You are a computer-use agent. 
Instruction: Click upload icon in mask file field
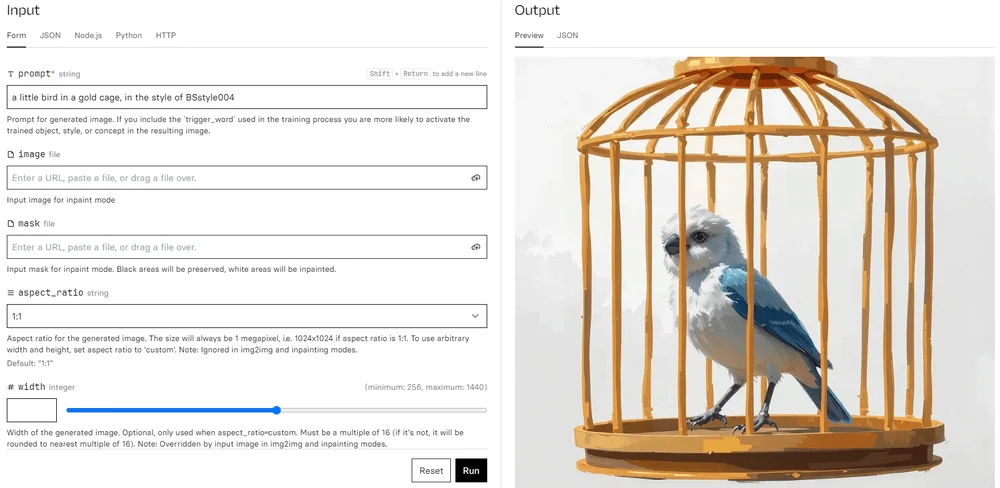[476, 247]
